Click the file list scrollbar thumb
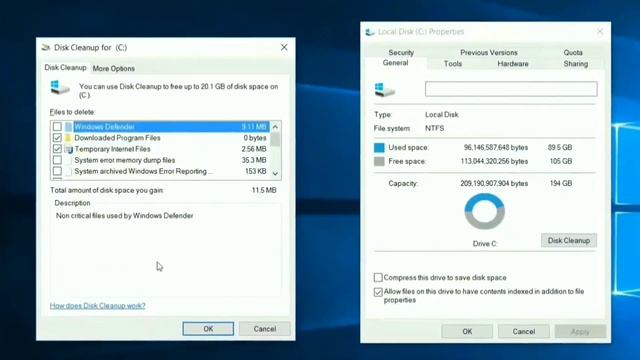 pos(276,139)
